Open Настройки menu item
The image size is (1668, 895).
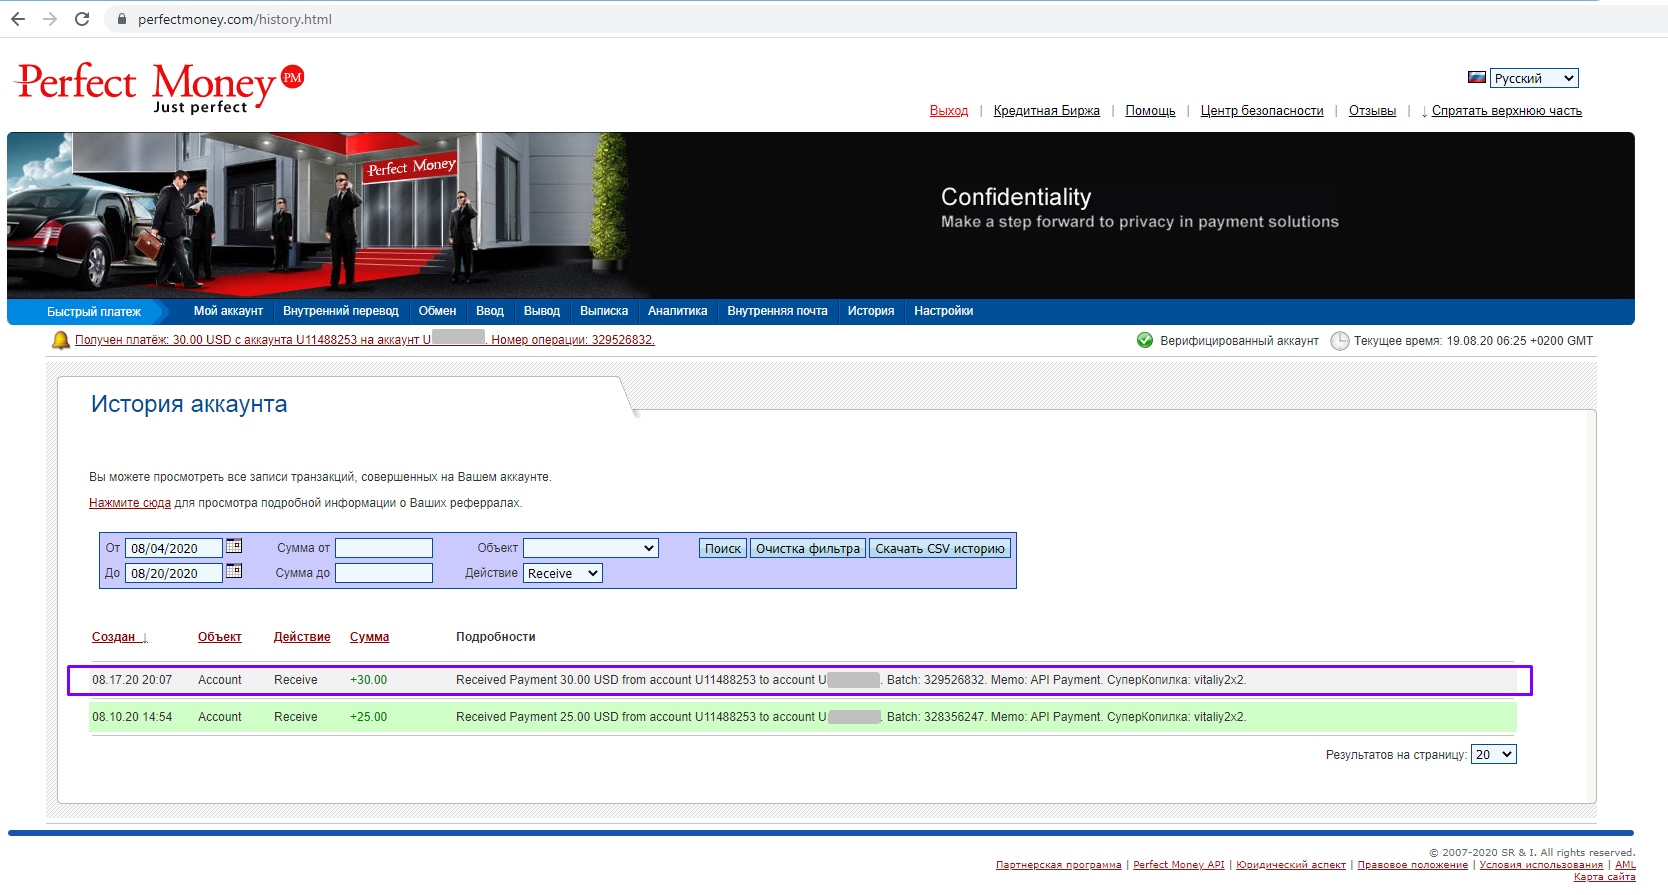943,311
